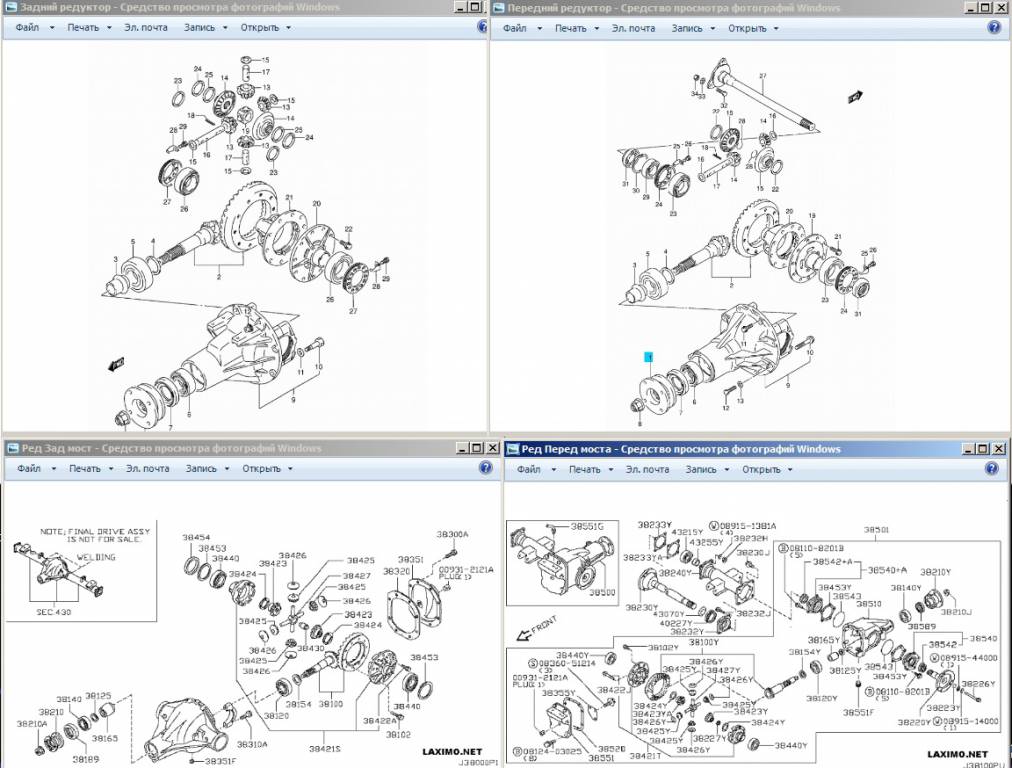Image resolution: width=1012 pixels, height=768 pixels.
Task: Click the blue highlighted part label in Передний редуктор
Action: [648, 356]
